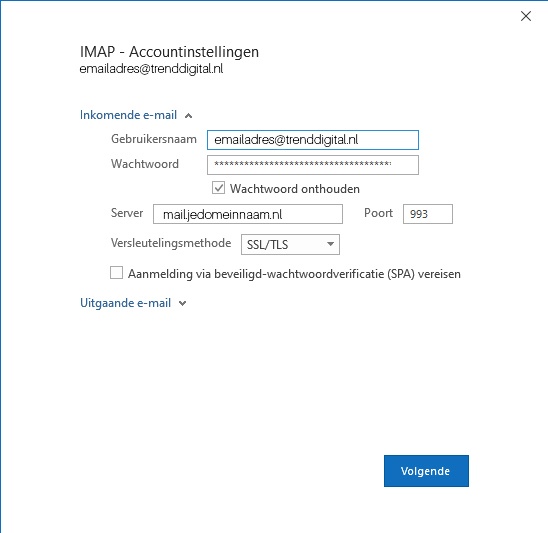Click the 'Inkomende e-mail' section header
Image resolution: width=548 pixels, height=533 pixels.
click(128, 115)
